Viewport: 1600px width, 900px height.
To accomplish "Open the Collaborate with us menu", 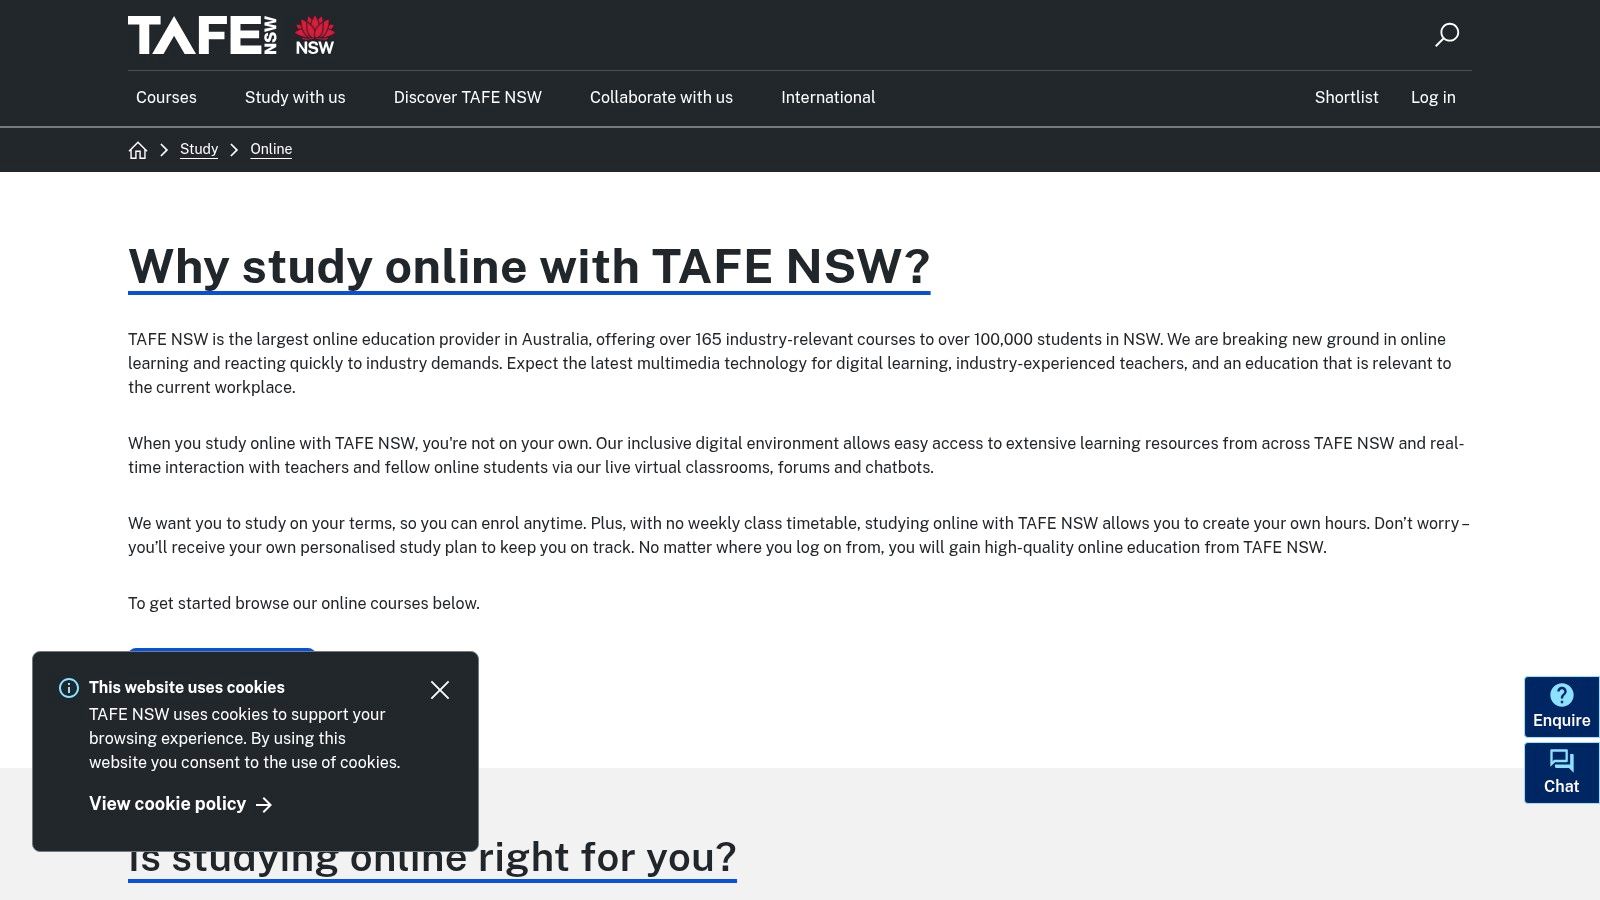I will (661, 97).
